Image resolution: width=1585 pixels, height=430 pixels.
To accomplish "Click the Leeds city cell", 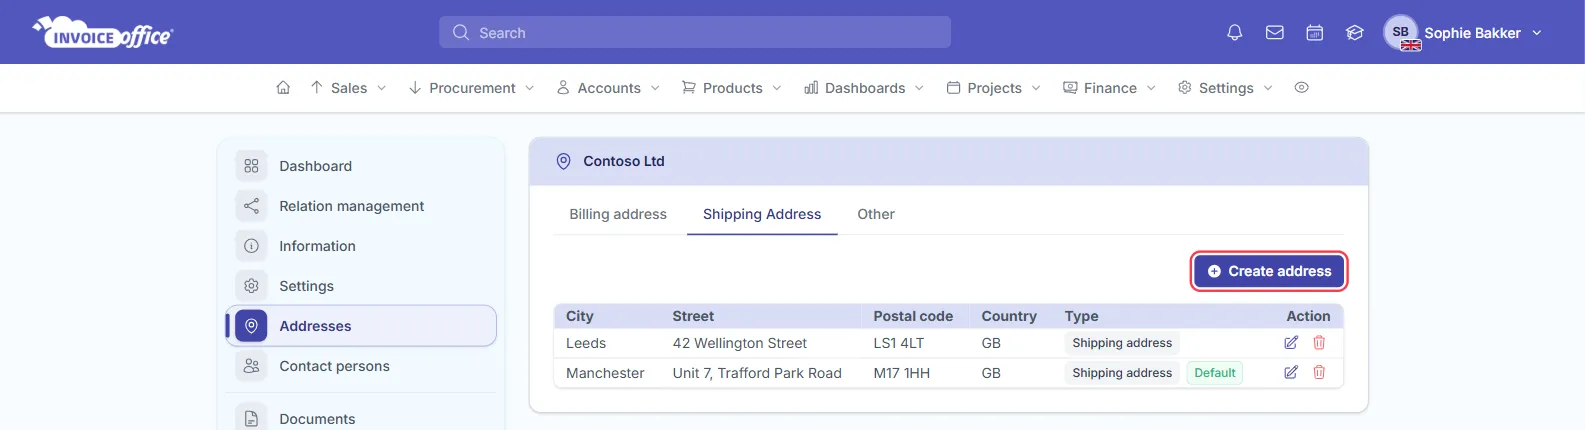I will [x=586, y=343].
